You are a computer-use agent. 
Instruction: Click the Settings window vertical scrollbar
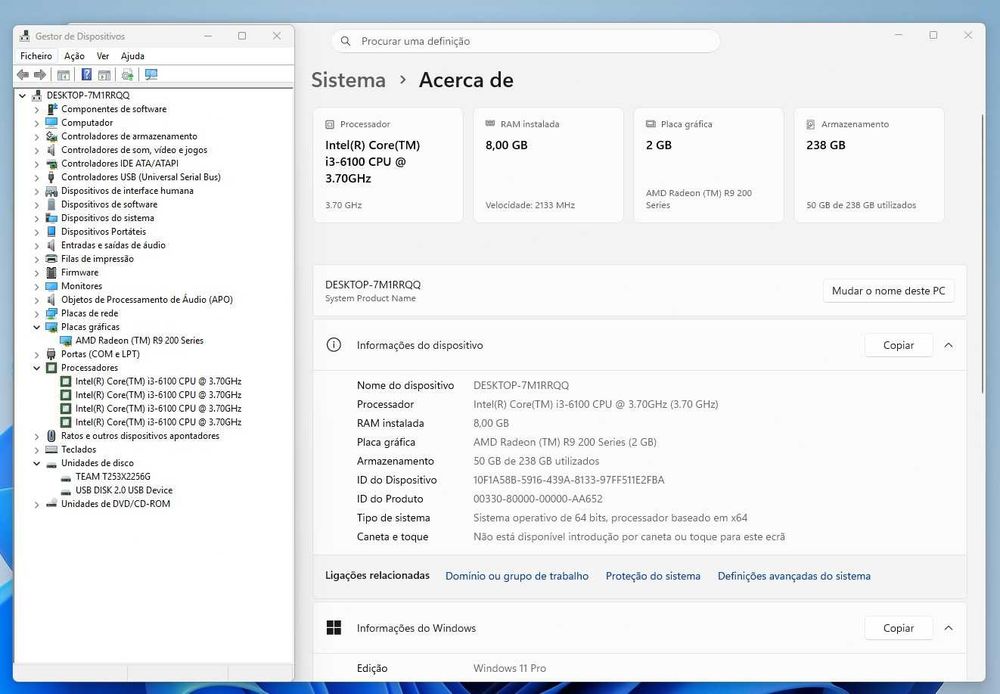(x=983, y=255)
